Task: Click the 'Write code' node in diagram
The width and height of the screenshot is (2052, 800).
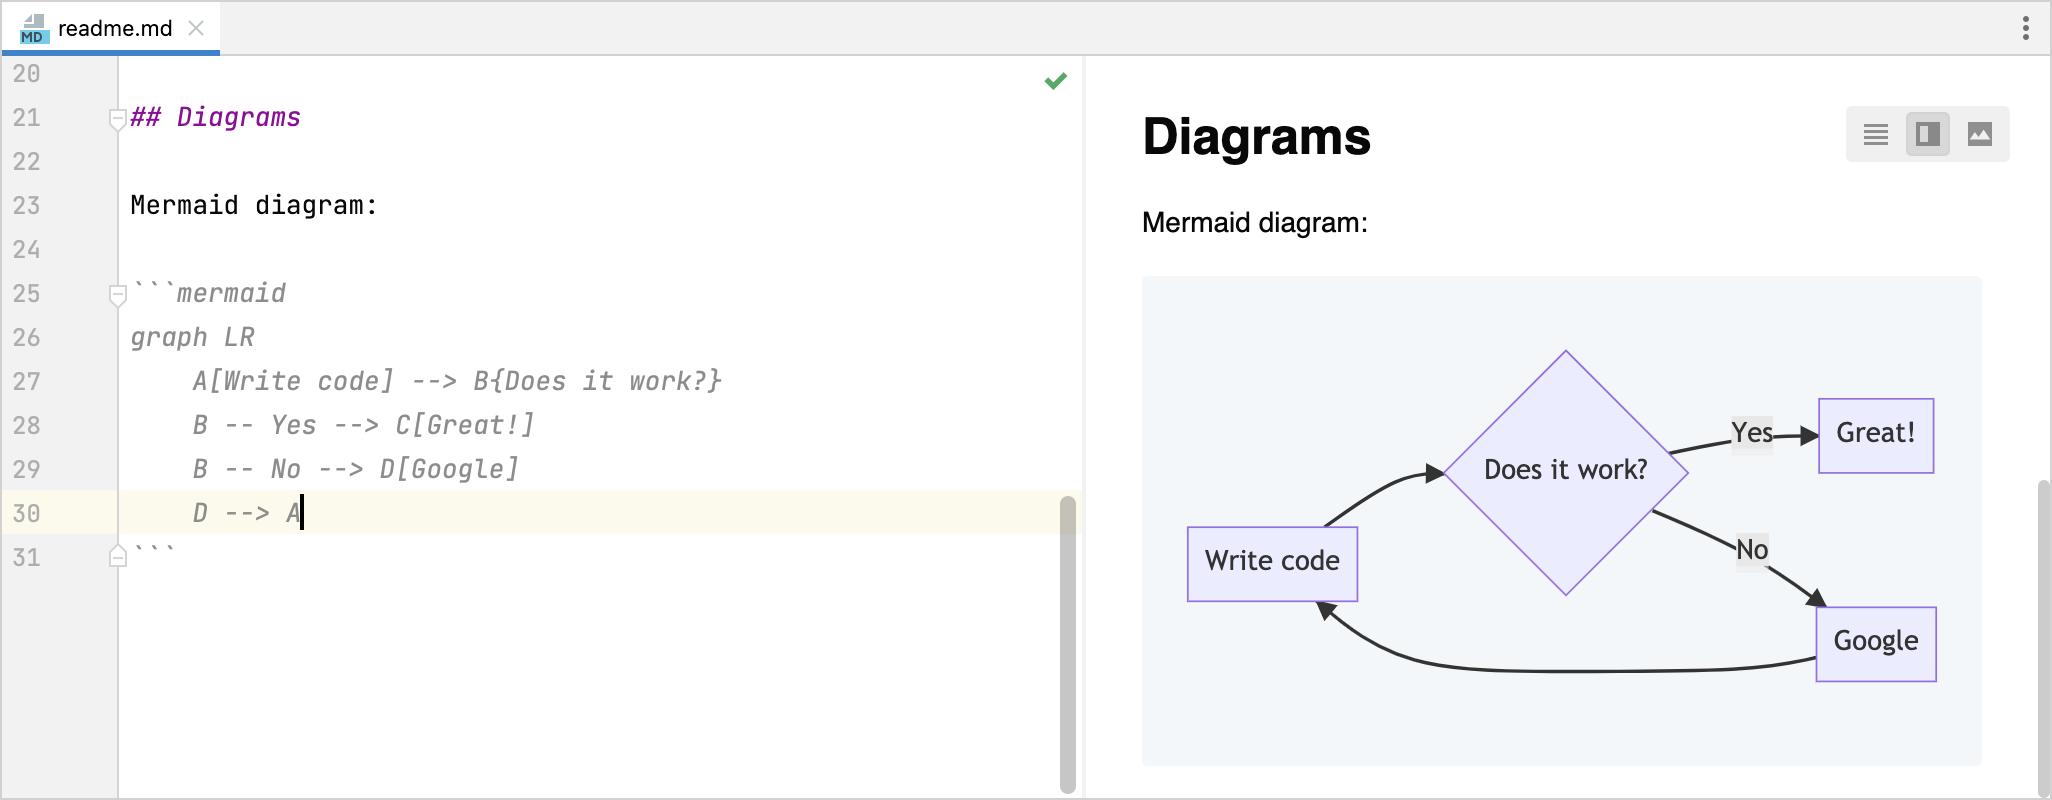Action: [x=1272, y=564]
